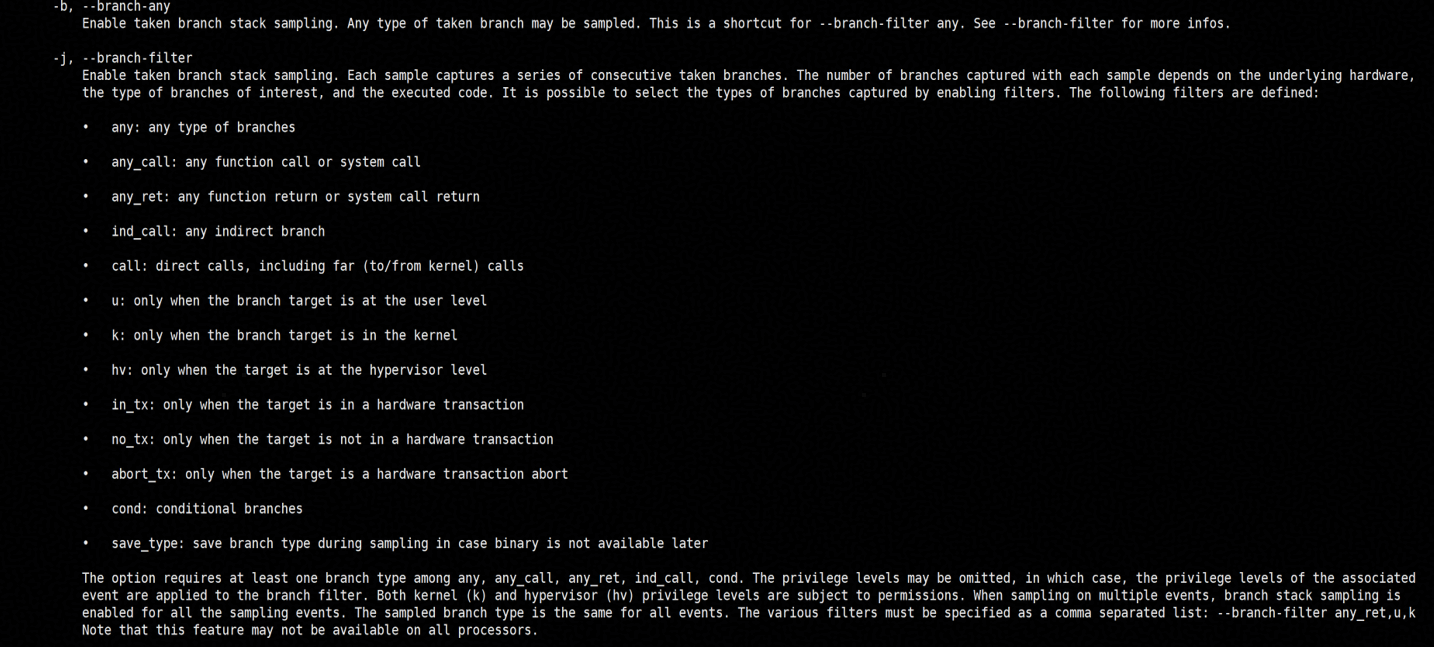Click the 'call: direct calls' filter entry
Screen dimensions: 1434x647
point(317,266)
